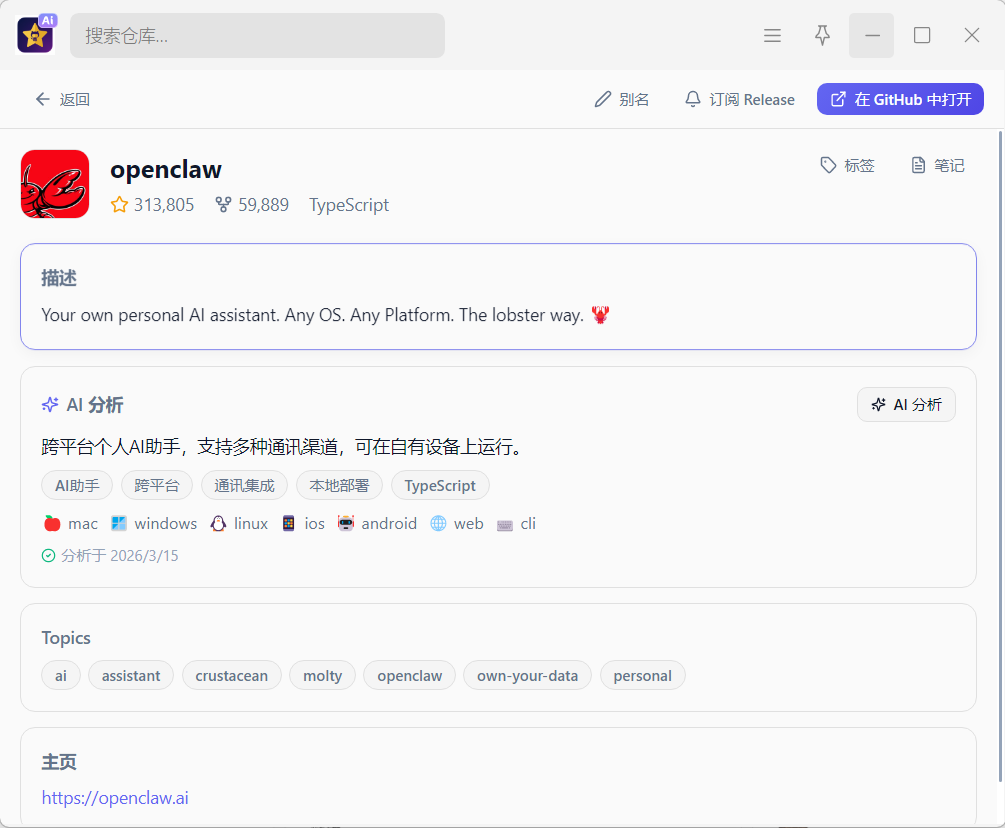The width and height of the screenshot is (1005, 828).
Task: Click the openclaw lobster avatar
Action: point(55,184)
